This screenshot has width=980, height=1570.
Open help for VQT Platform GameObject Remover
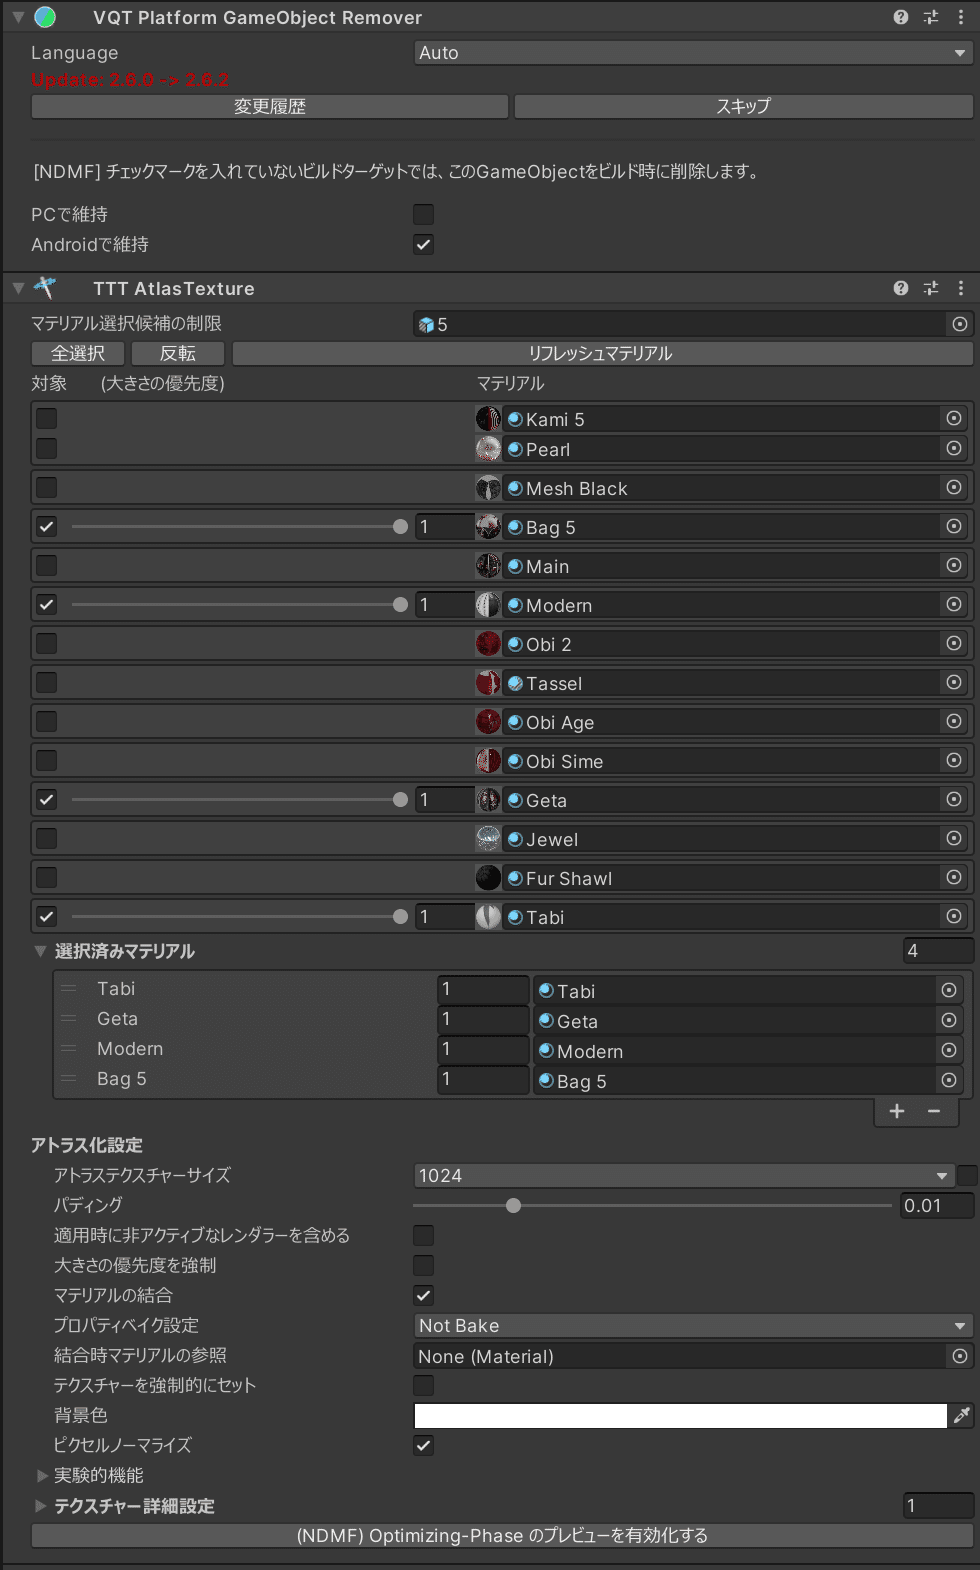(901, 17)
